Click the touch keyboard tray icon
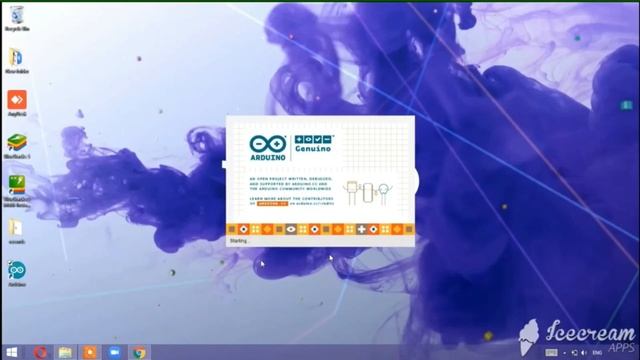640x360 pixels. [x=551, y=353]
